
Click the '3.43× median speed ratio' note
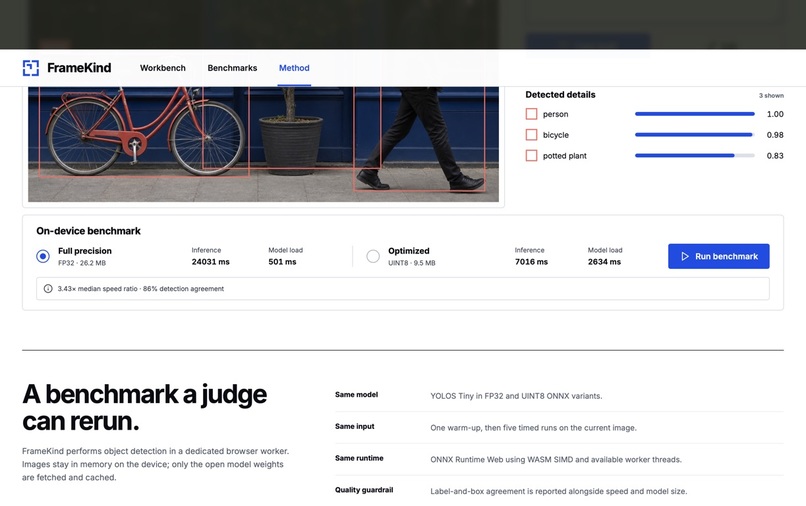point(97,289)
